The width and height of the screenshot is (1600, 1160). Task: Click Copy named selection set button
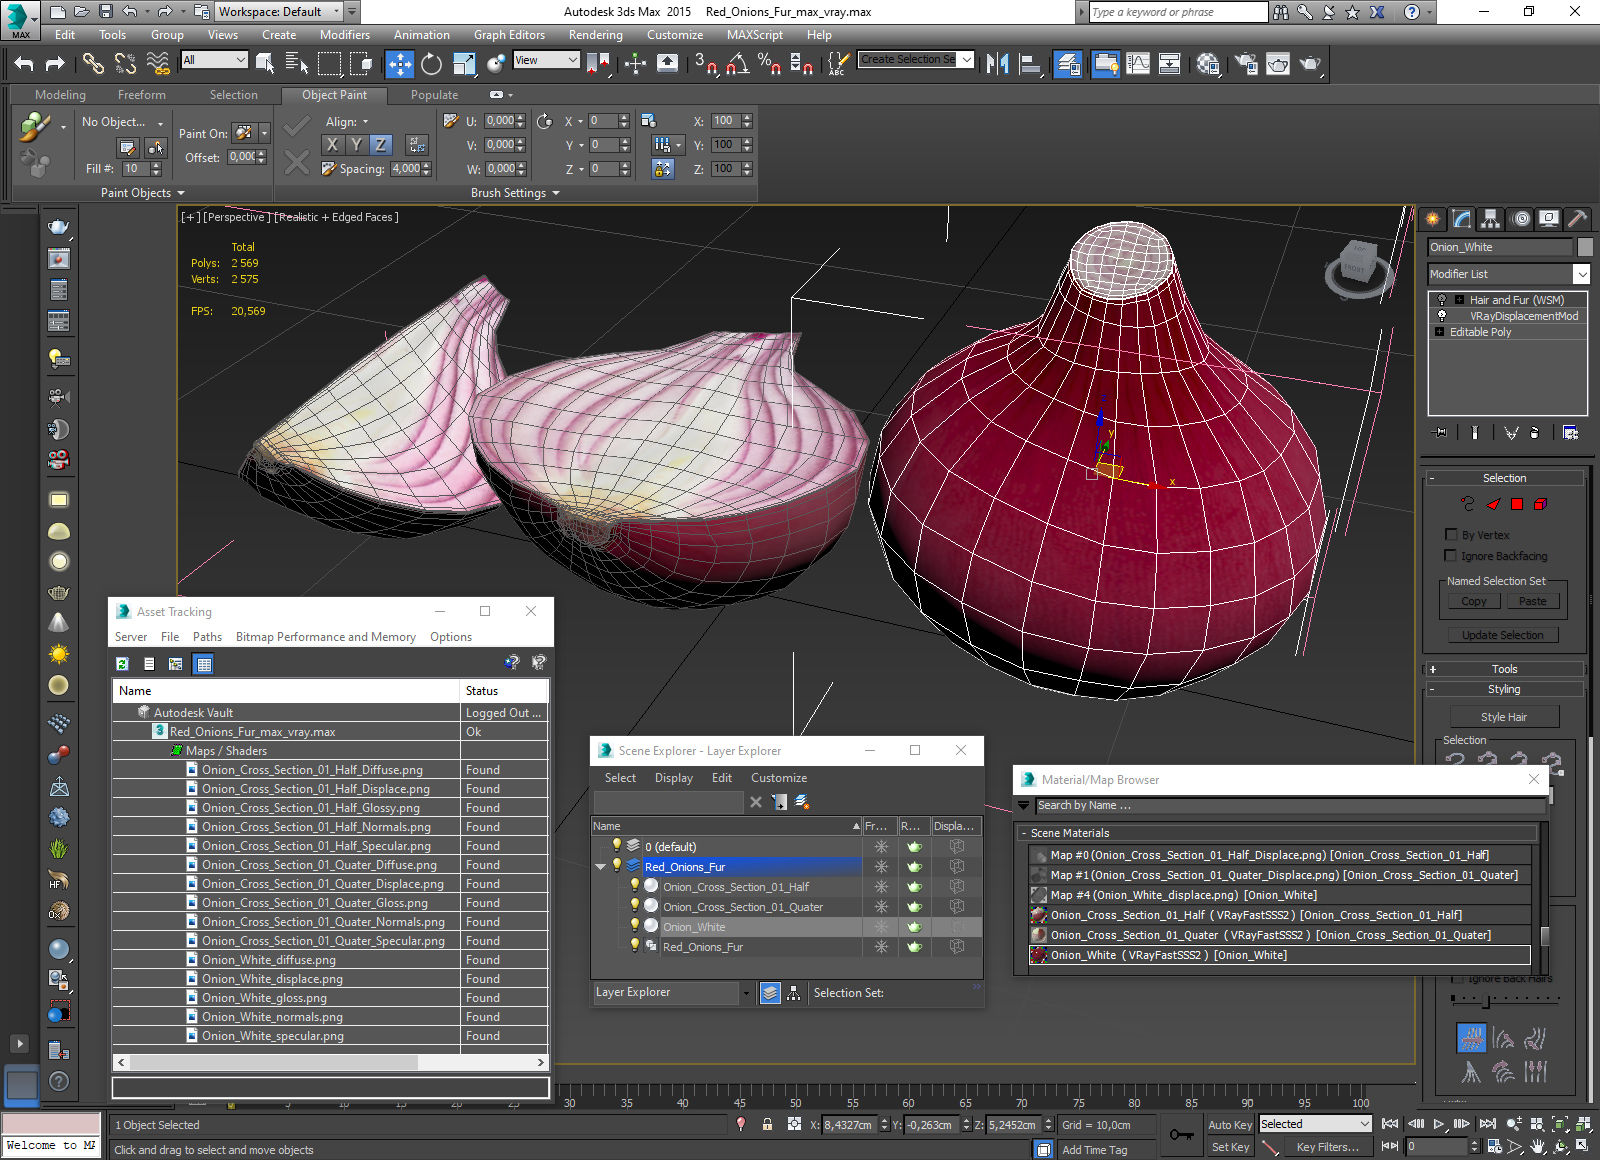1474,601
